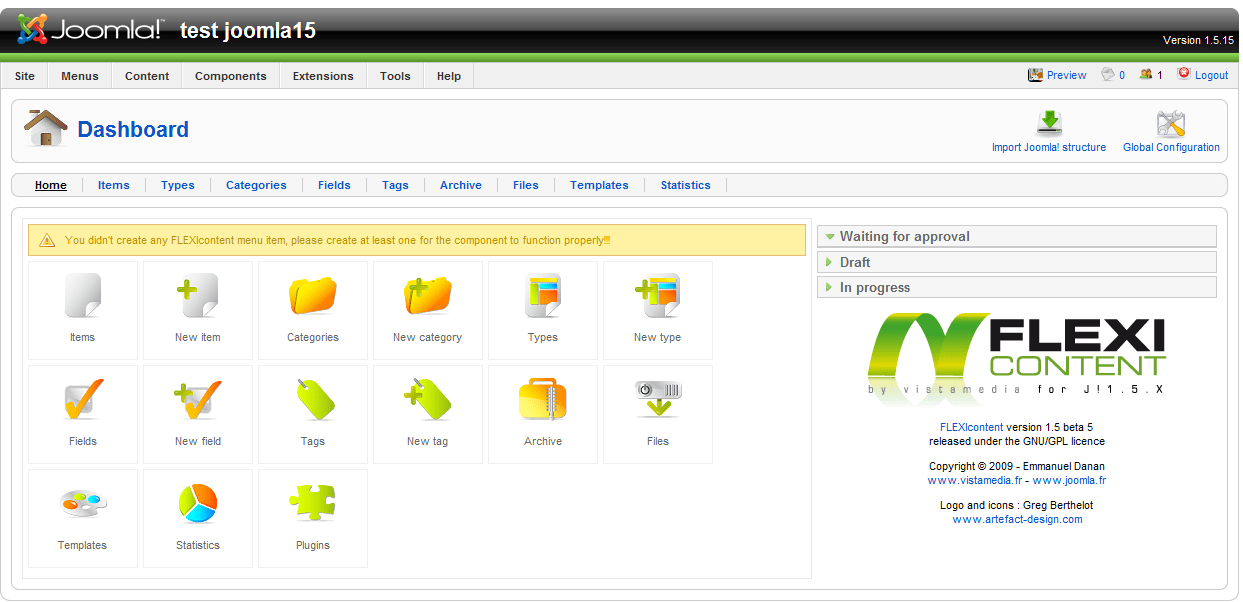Switch to the Files submenu tab

(526, 185)
